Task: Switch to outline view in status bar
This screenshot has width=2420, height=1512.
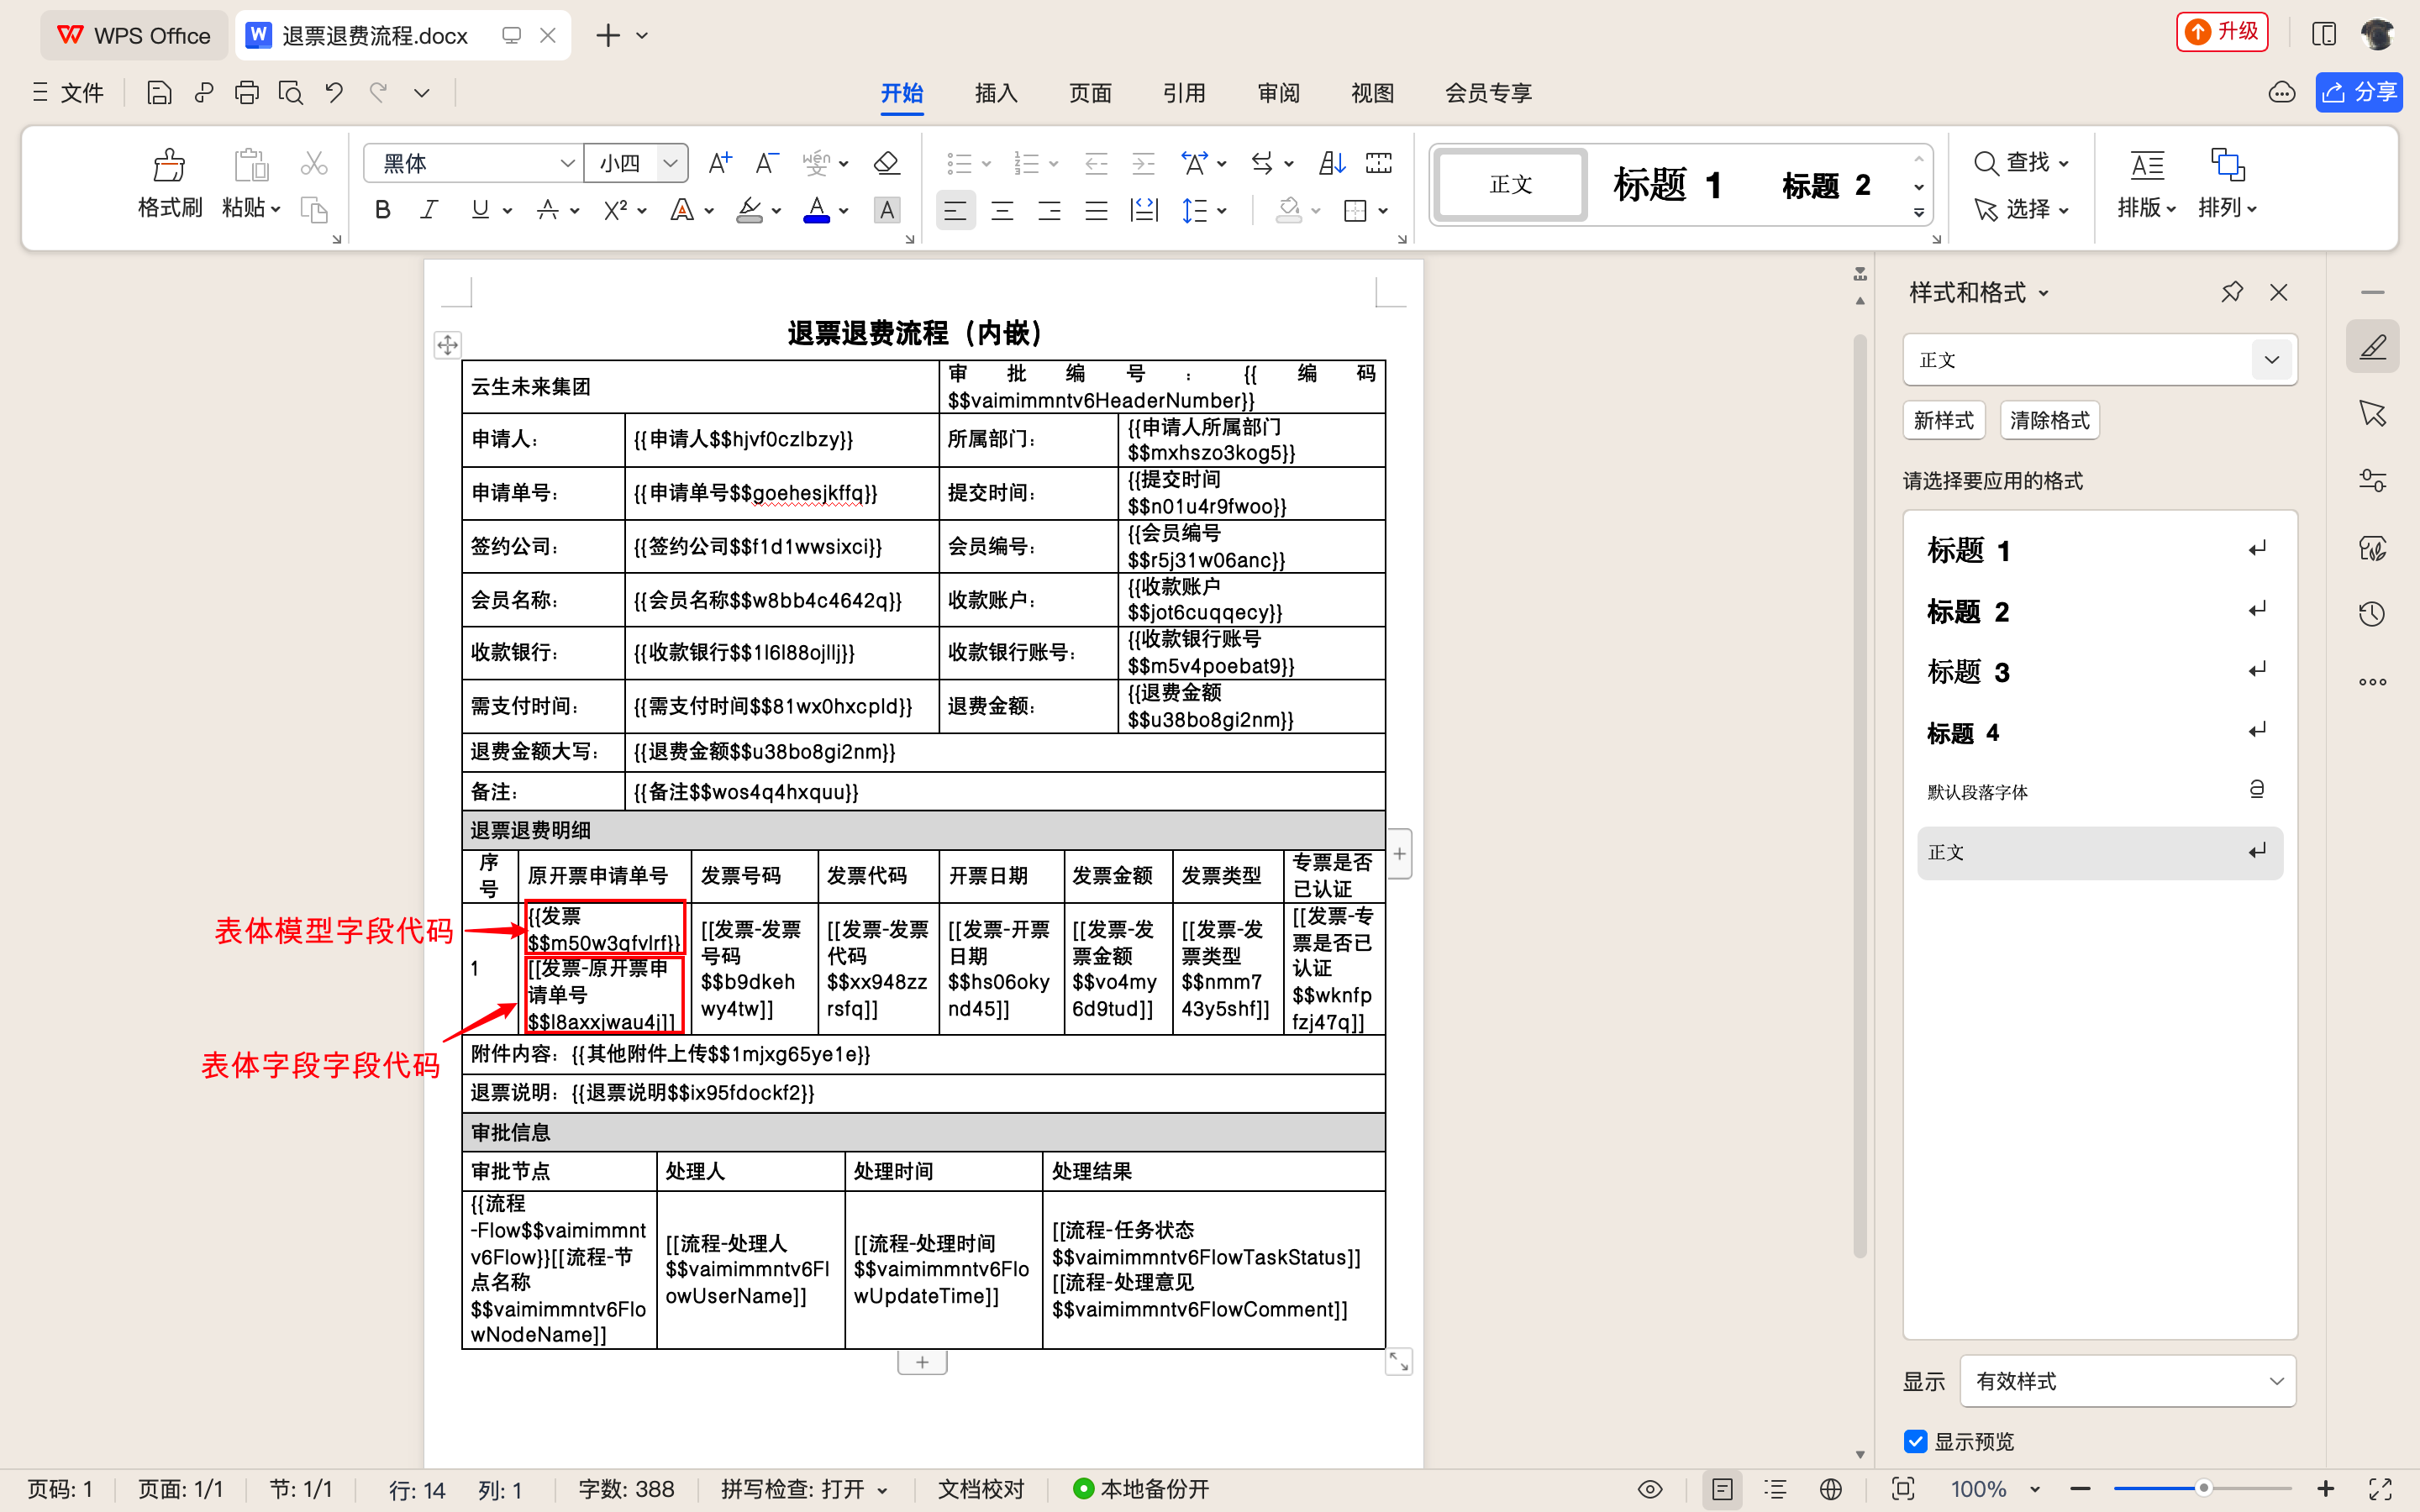Action: tap(1775, 1489)
